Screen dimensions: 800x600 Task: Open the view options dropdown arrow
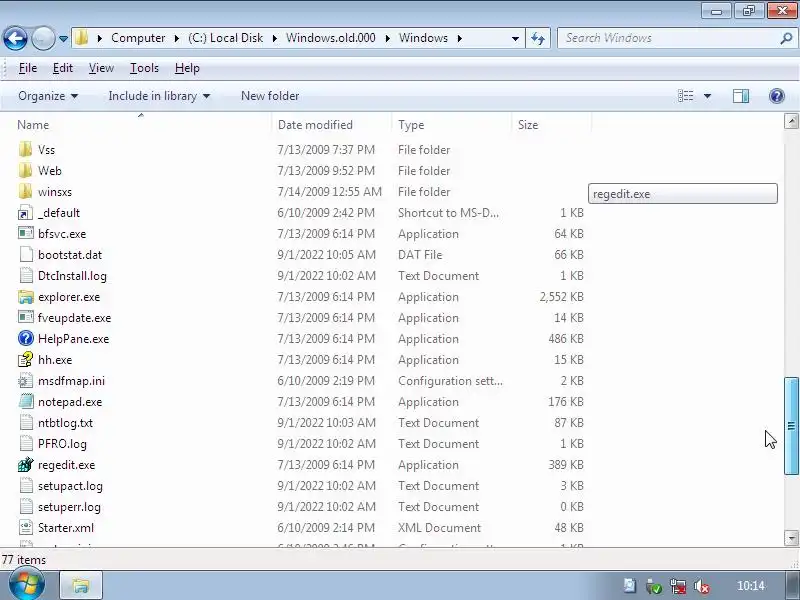pyautogui.click(x=708, y=96)
